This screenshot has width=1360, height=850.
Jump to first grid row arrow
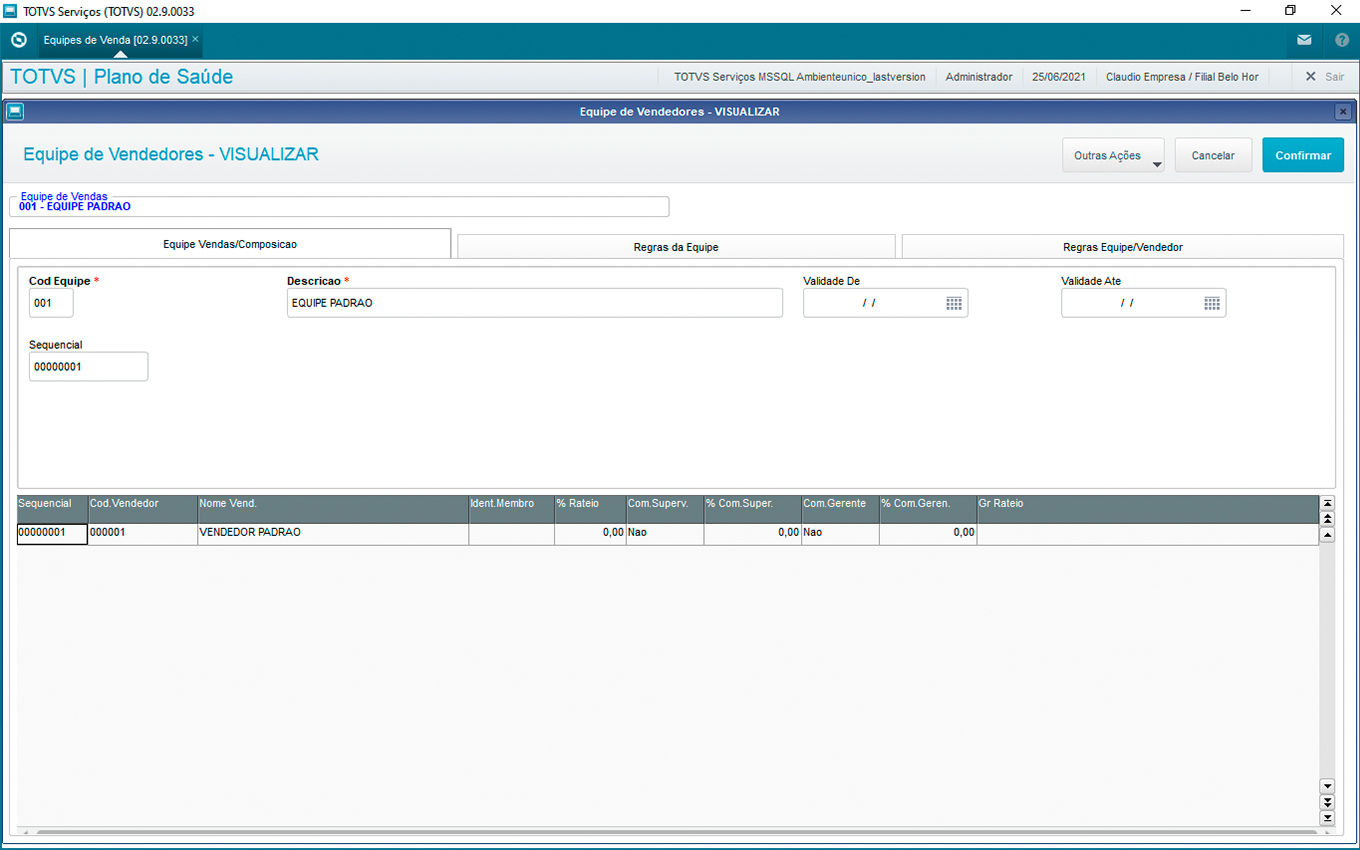point(1327,503)
